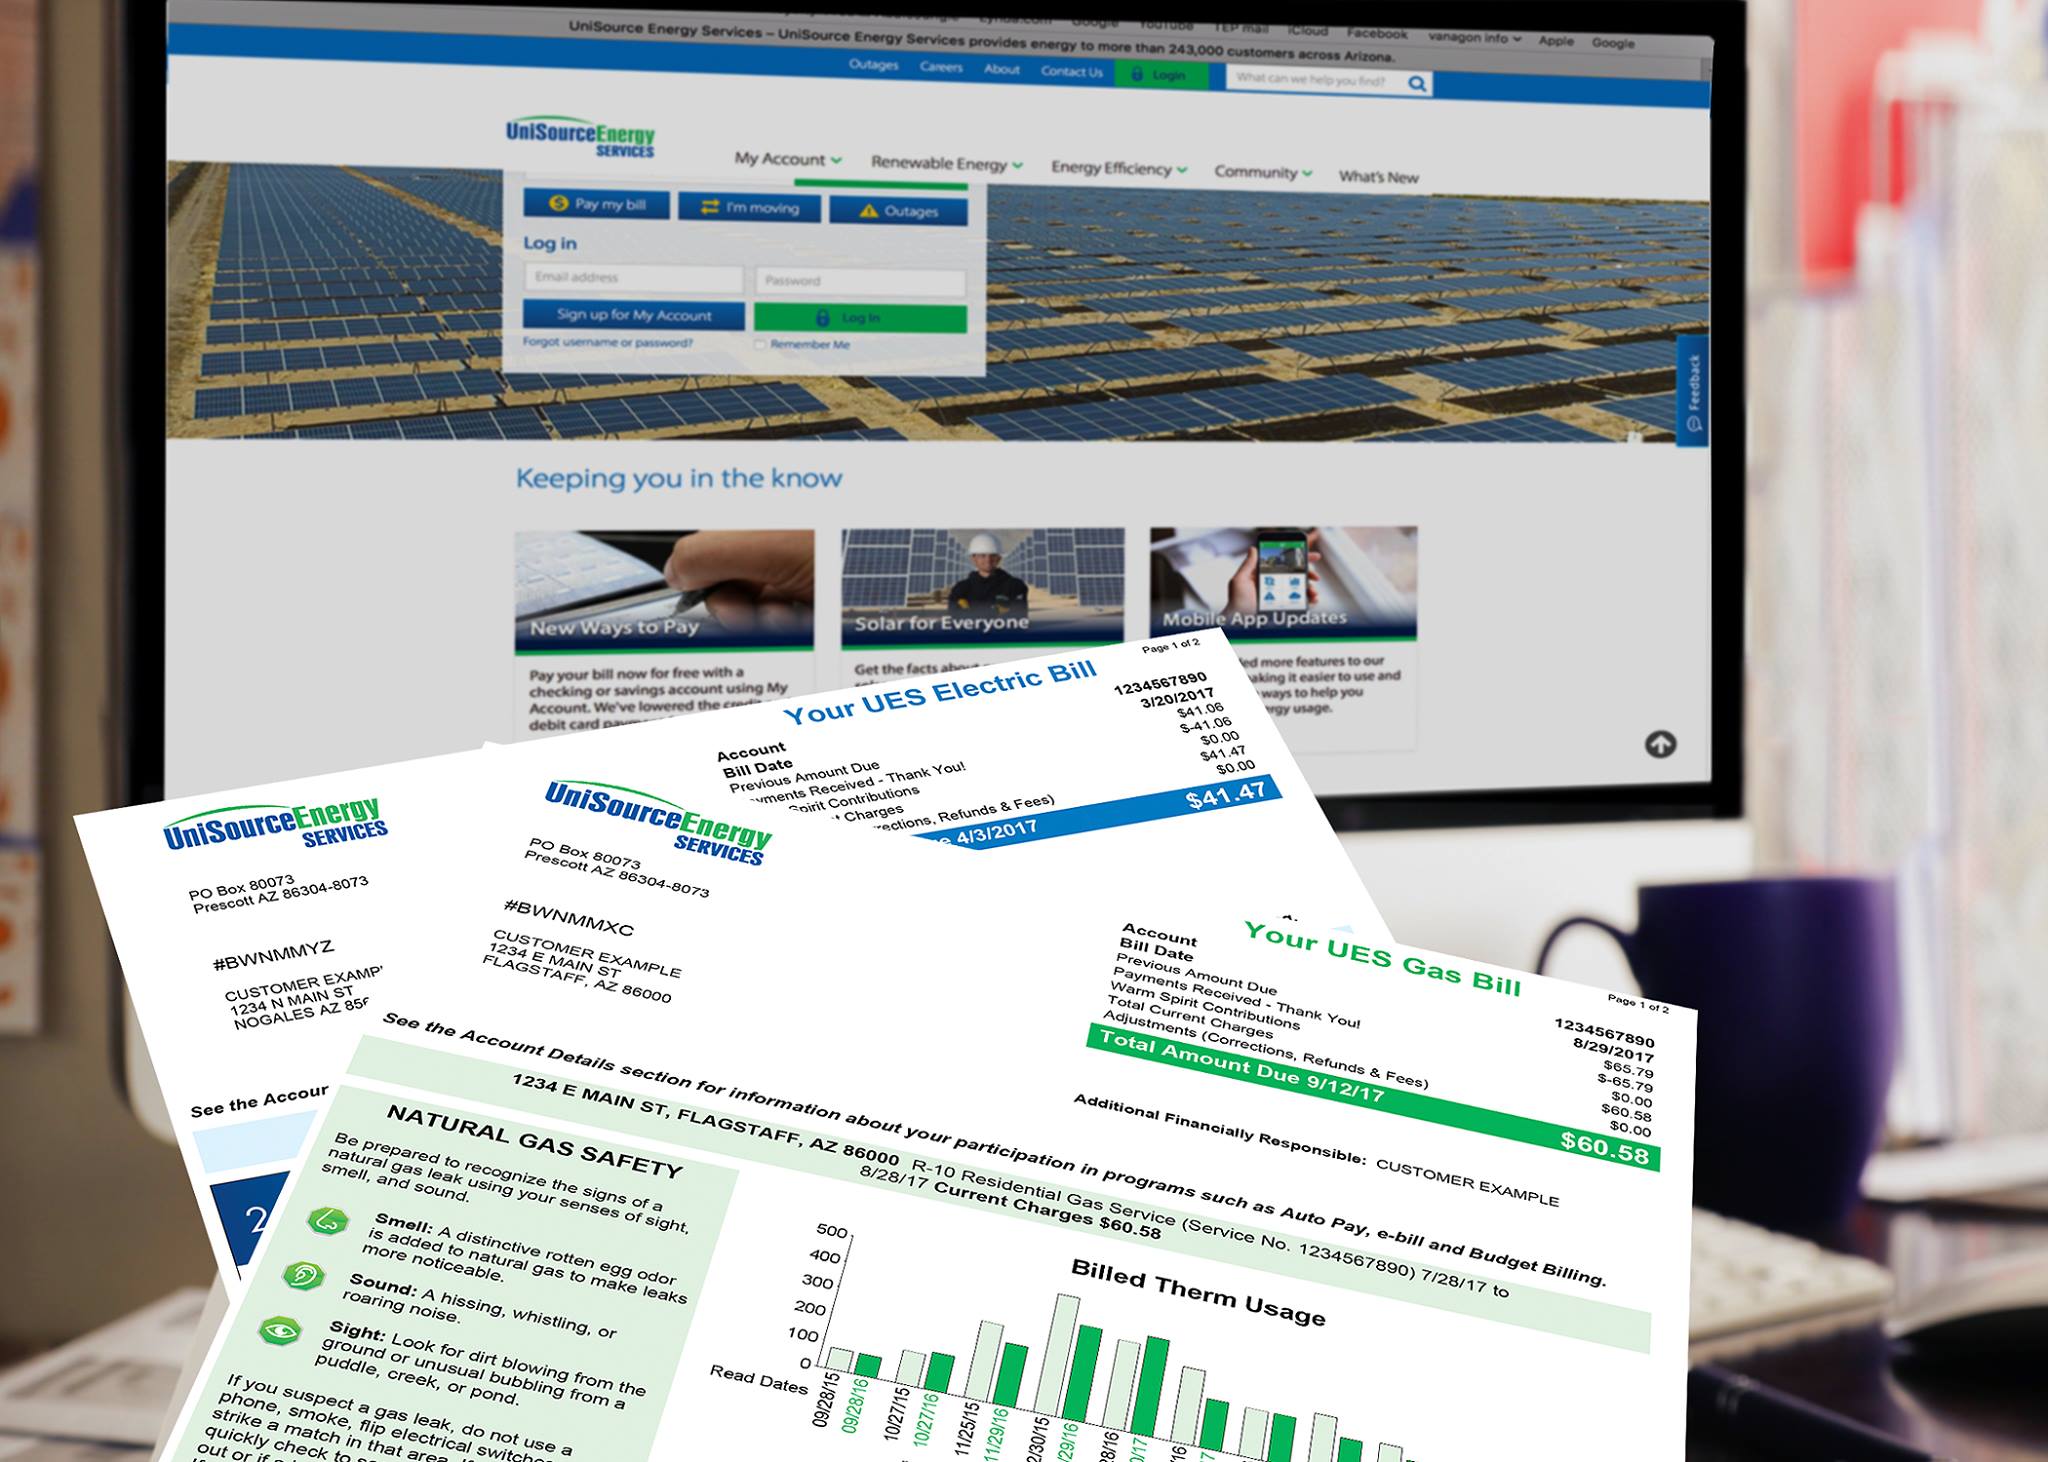Open the Outages link in top bar

coord(873,66)
